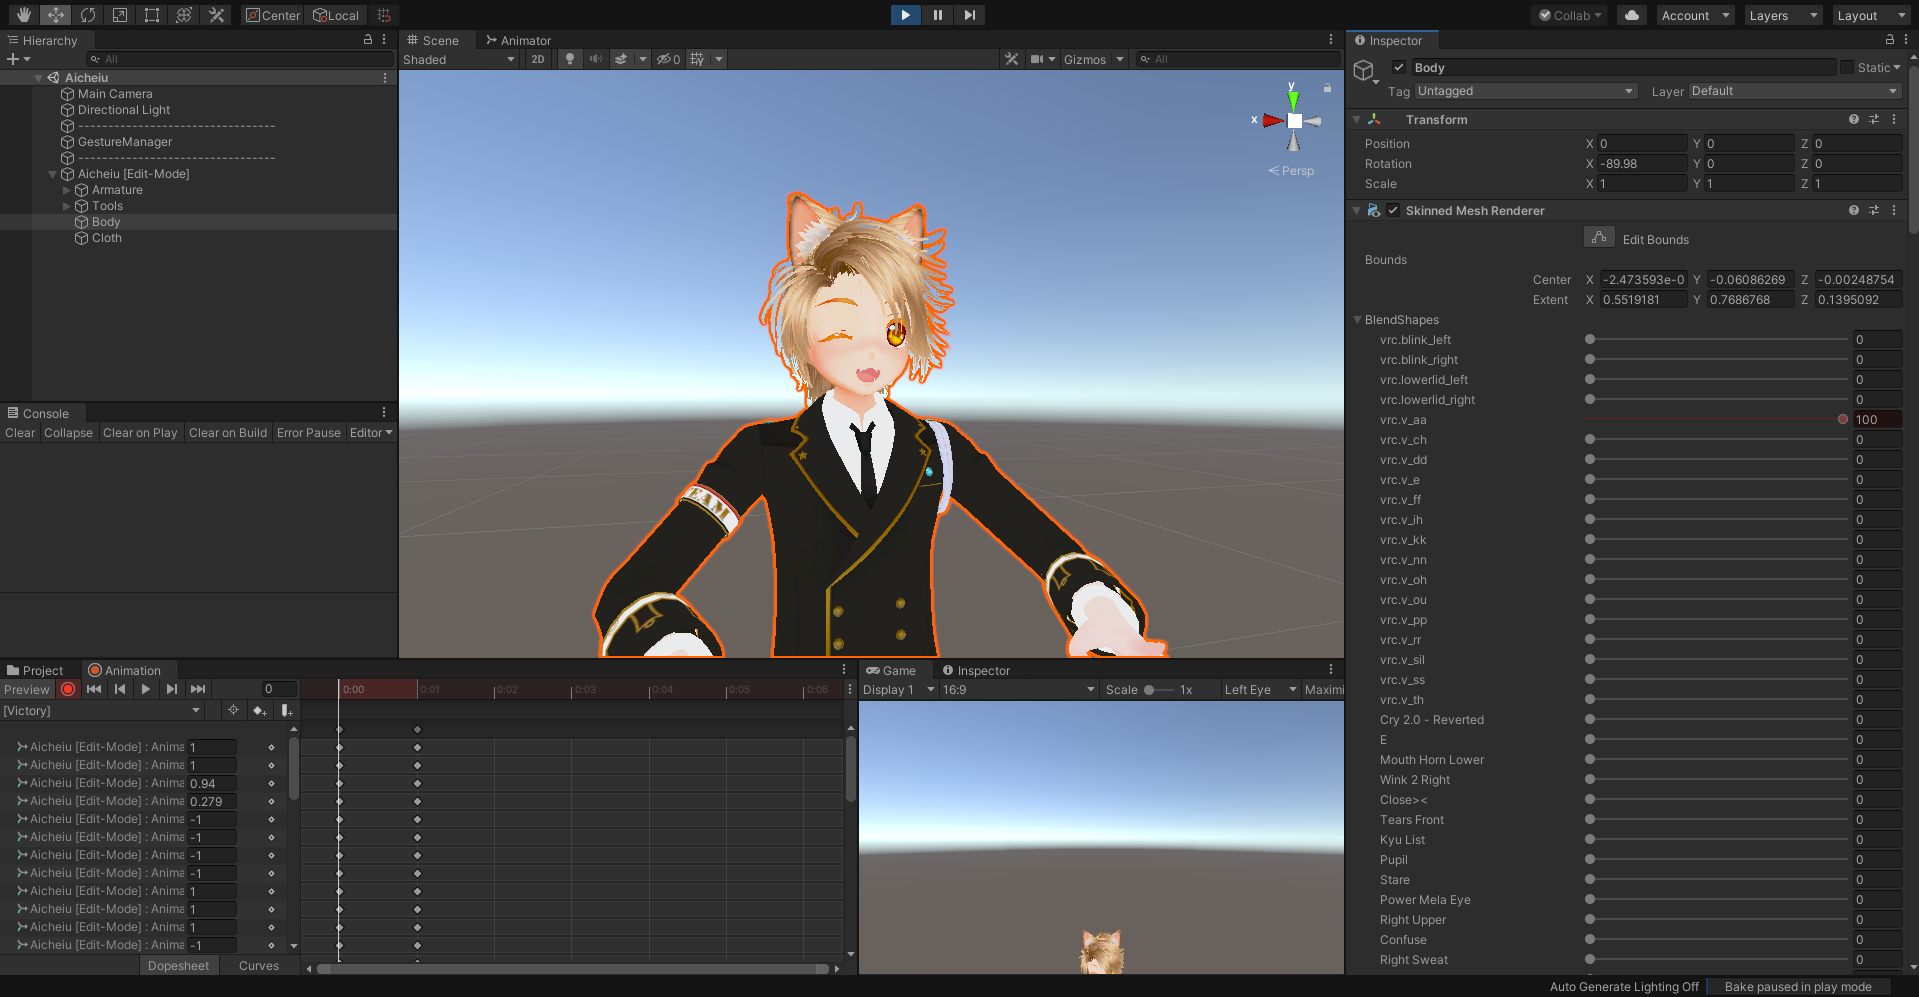Toggle the Skinned Mesh Renderer enabled checkbox
Screen dimensions: 1919x997
tap(1393, 210)
